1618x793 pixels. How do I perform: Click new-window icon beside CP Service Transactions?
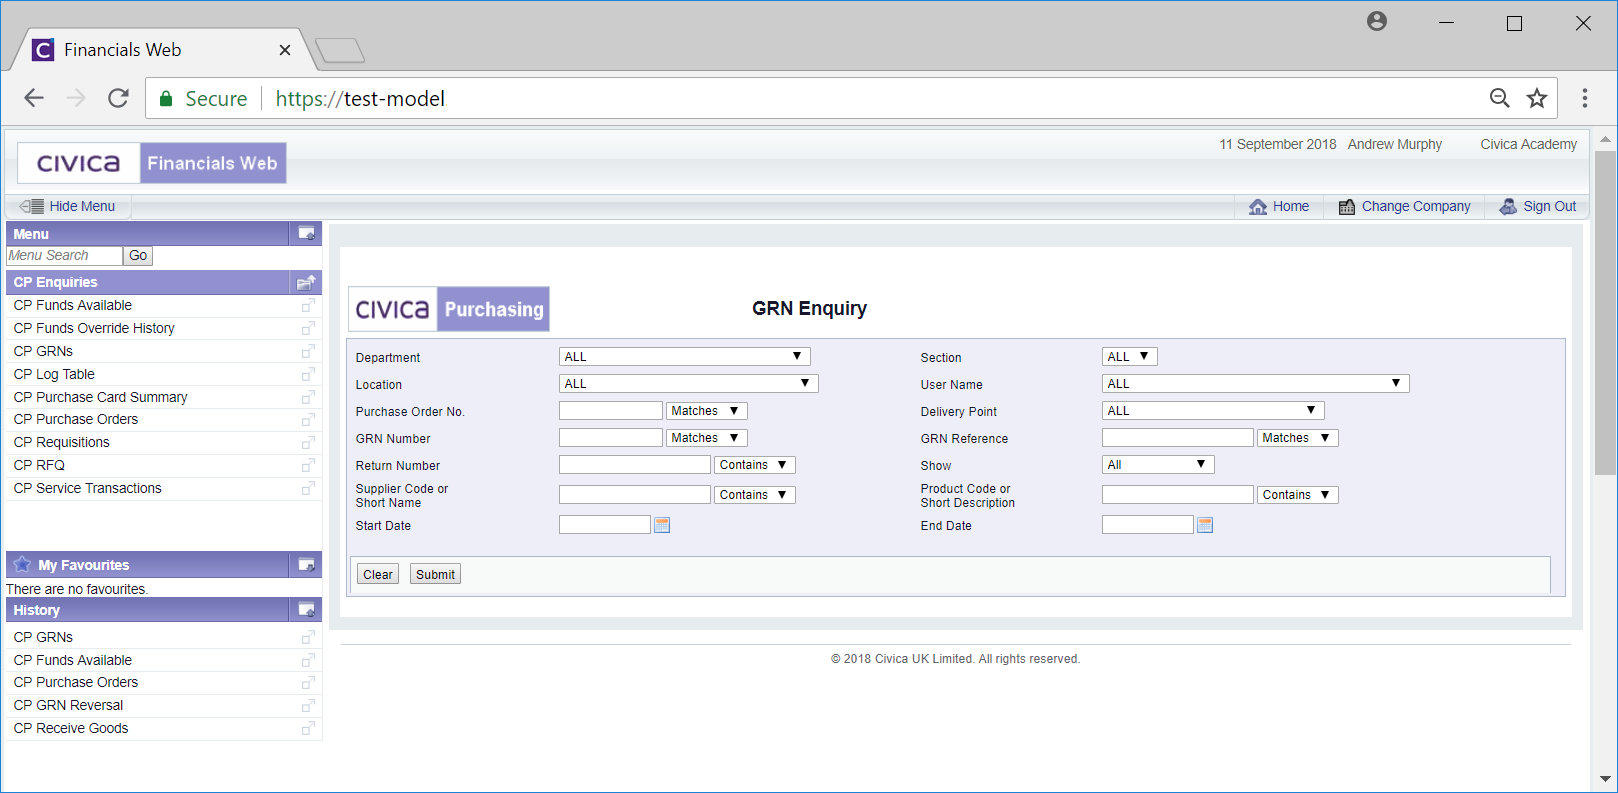[x=308, y=488]
